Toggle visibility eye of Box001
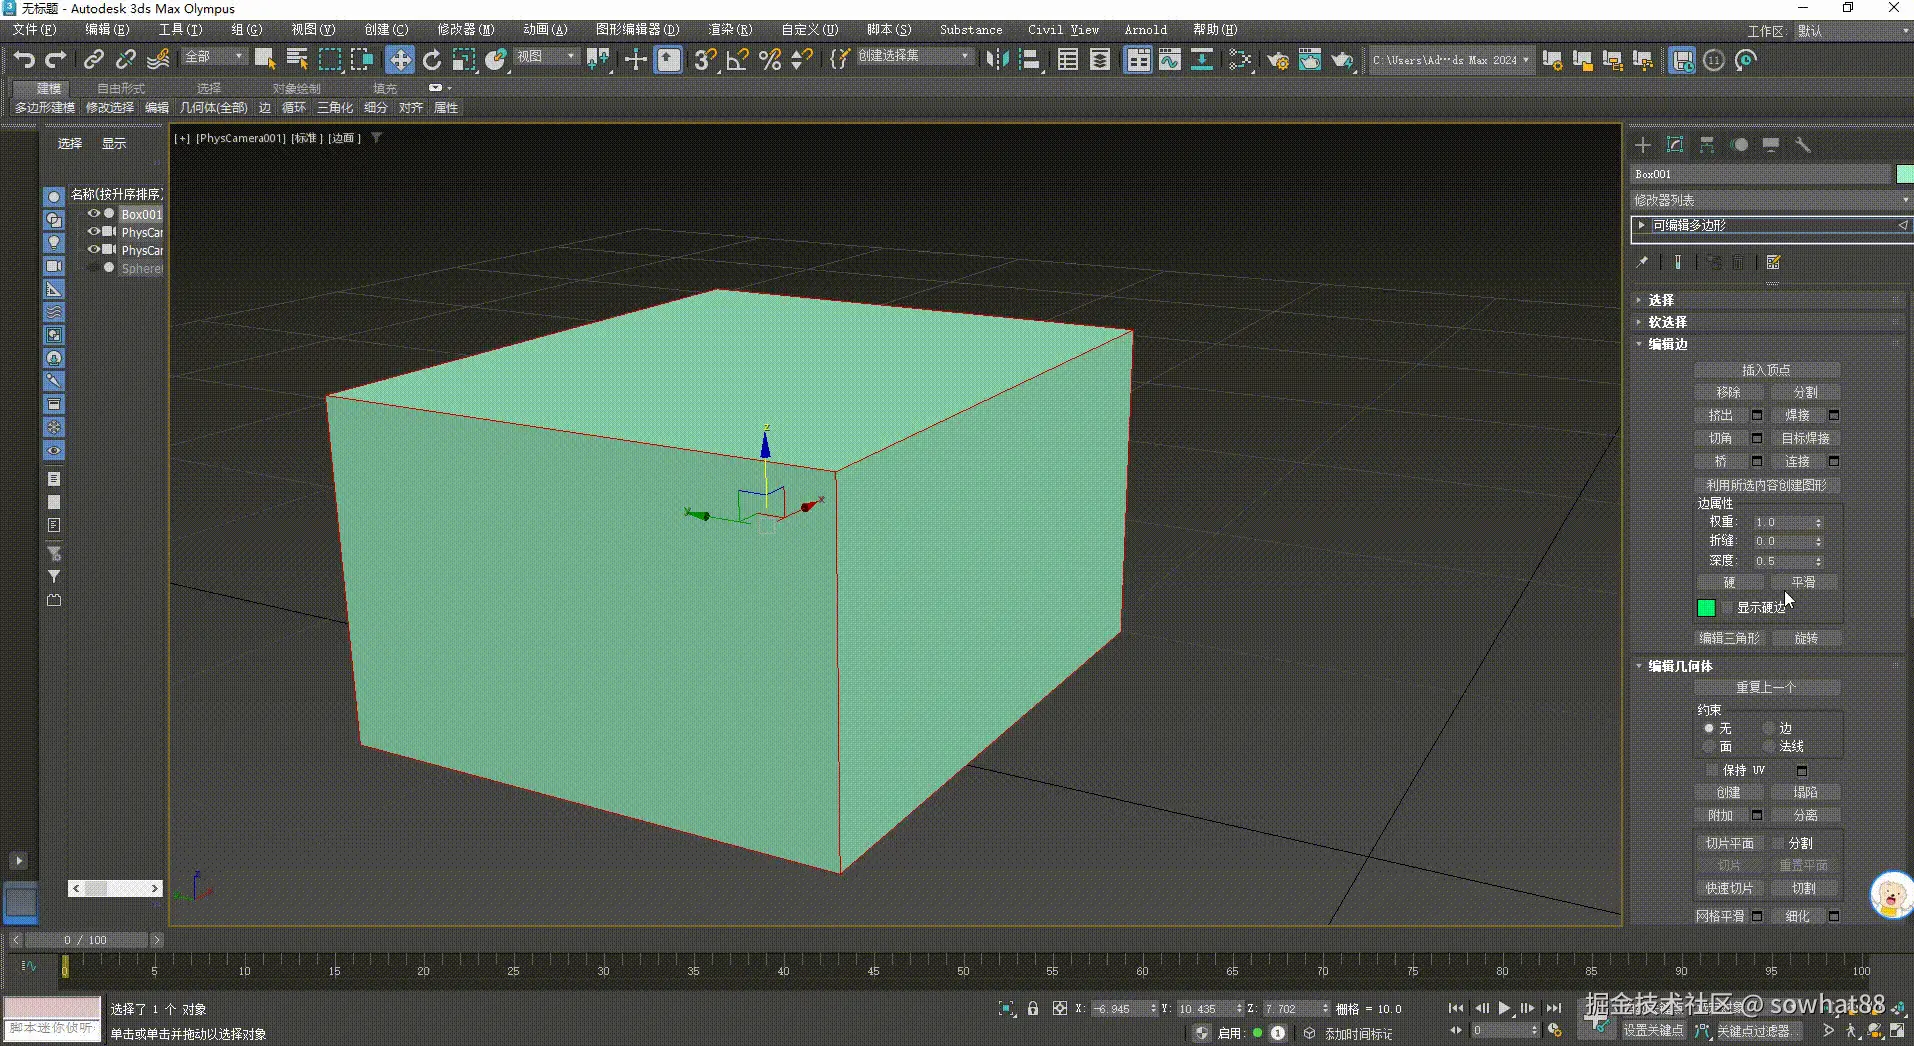Screen dimensions: 1914x1046 [93, 214]
